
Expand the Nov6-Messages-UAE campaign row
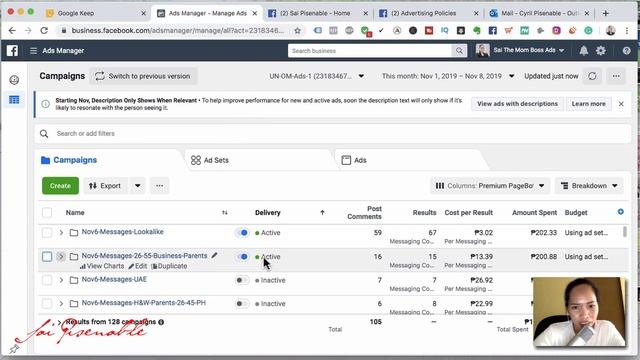61,280
